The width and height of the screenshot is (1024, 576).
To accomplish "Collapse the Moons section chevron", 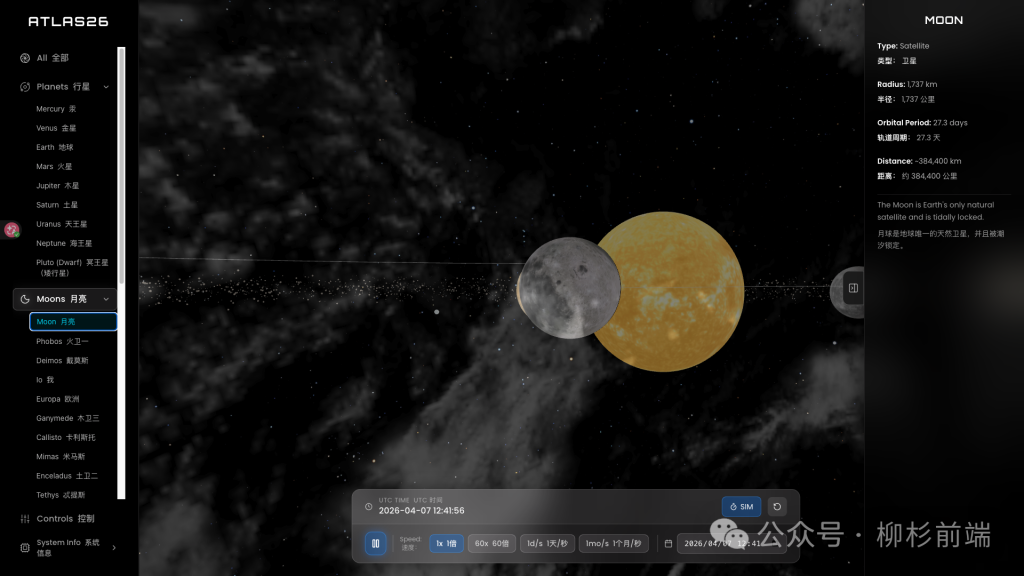I will 106,299.
